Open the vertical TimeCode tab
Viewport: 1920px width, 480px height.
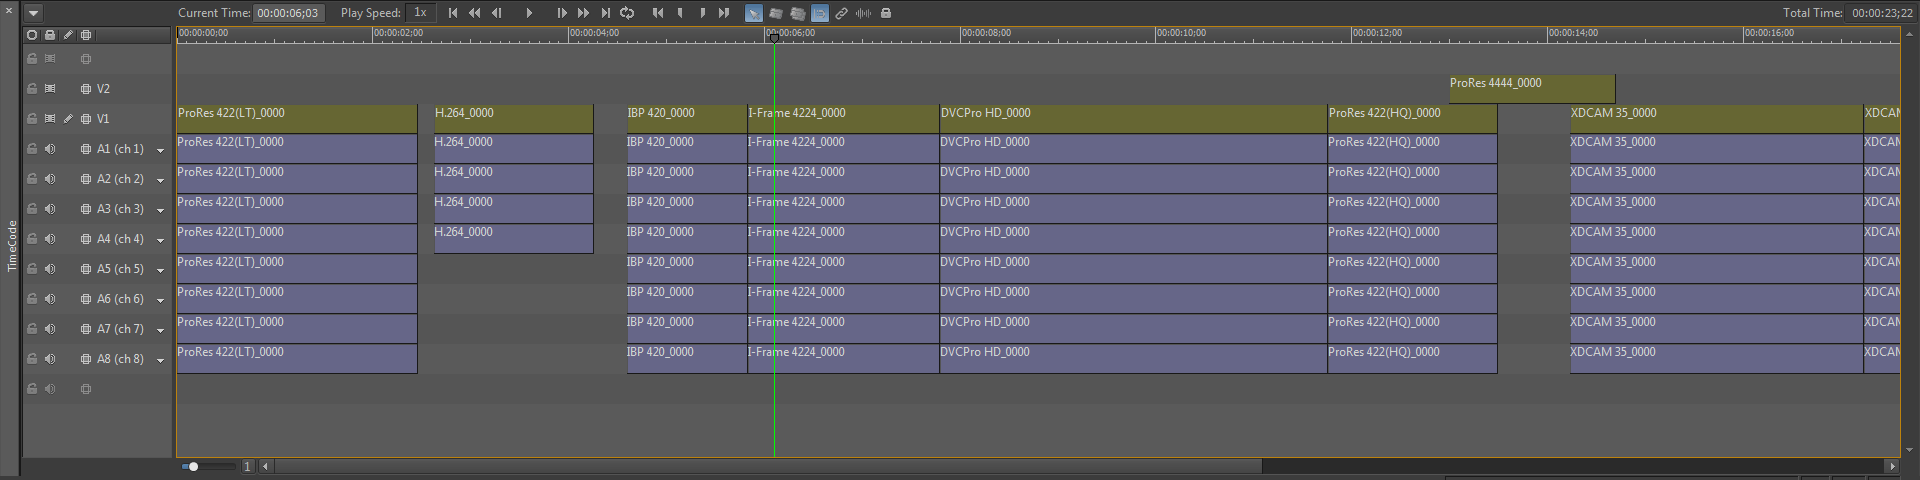[x=11, y=246]
